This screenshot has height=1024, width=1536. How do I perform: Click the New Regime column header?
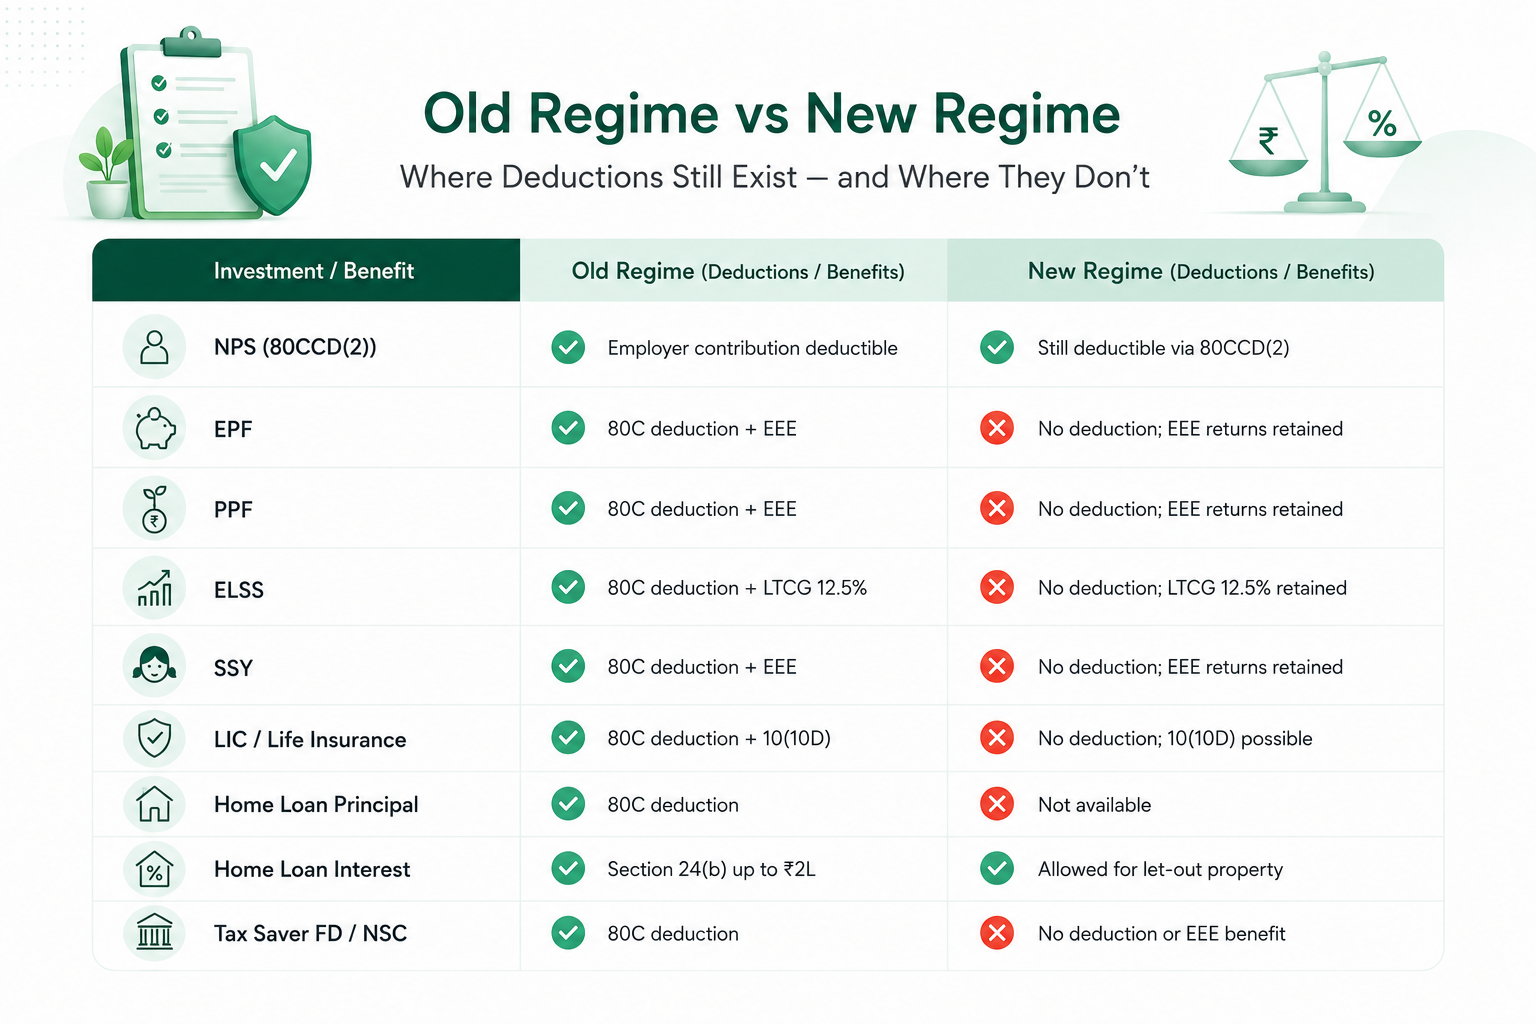[x=1196, y=270]
